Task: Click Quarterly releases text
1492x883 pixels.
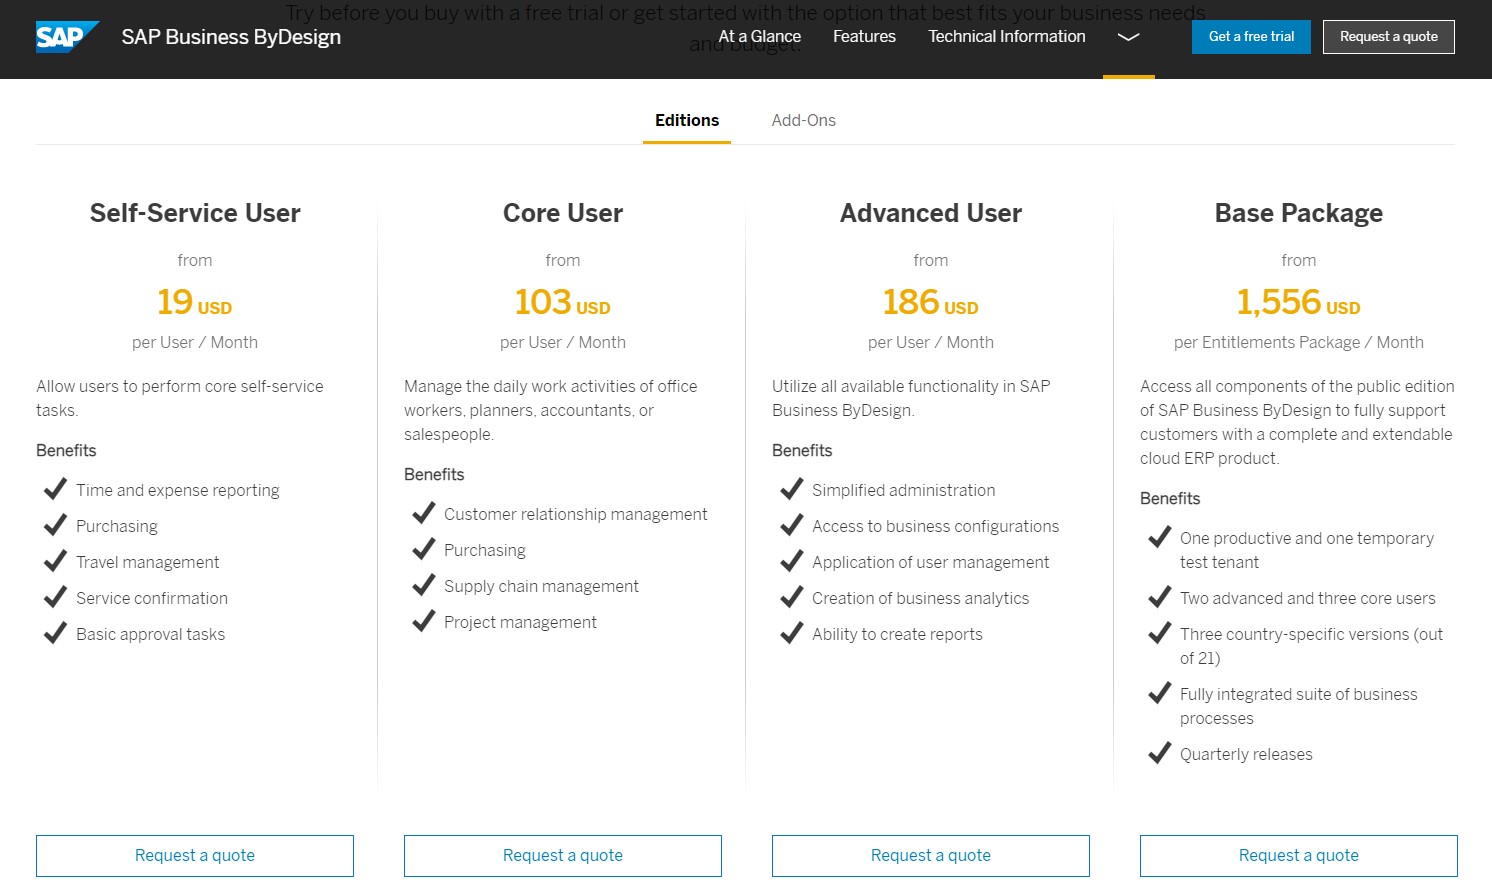Action: 1246,754
